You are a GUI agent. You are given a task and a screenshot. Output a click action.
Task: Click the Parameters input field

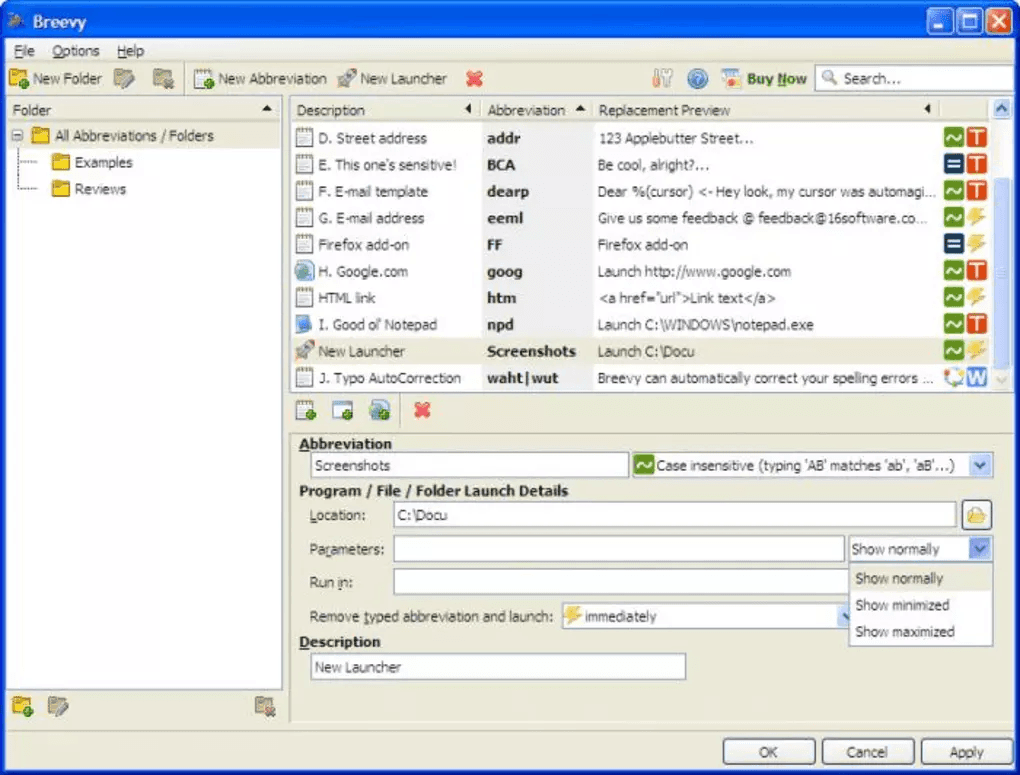(x=619, y=549)
